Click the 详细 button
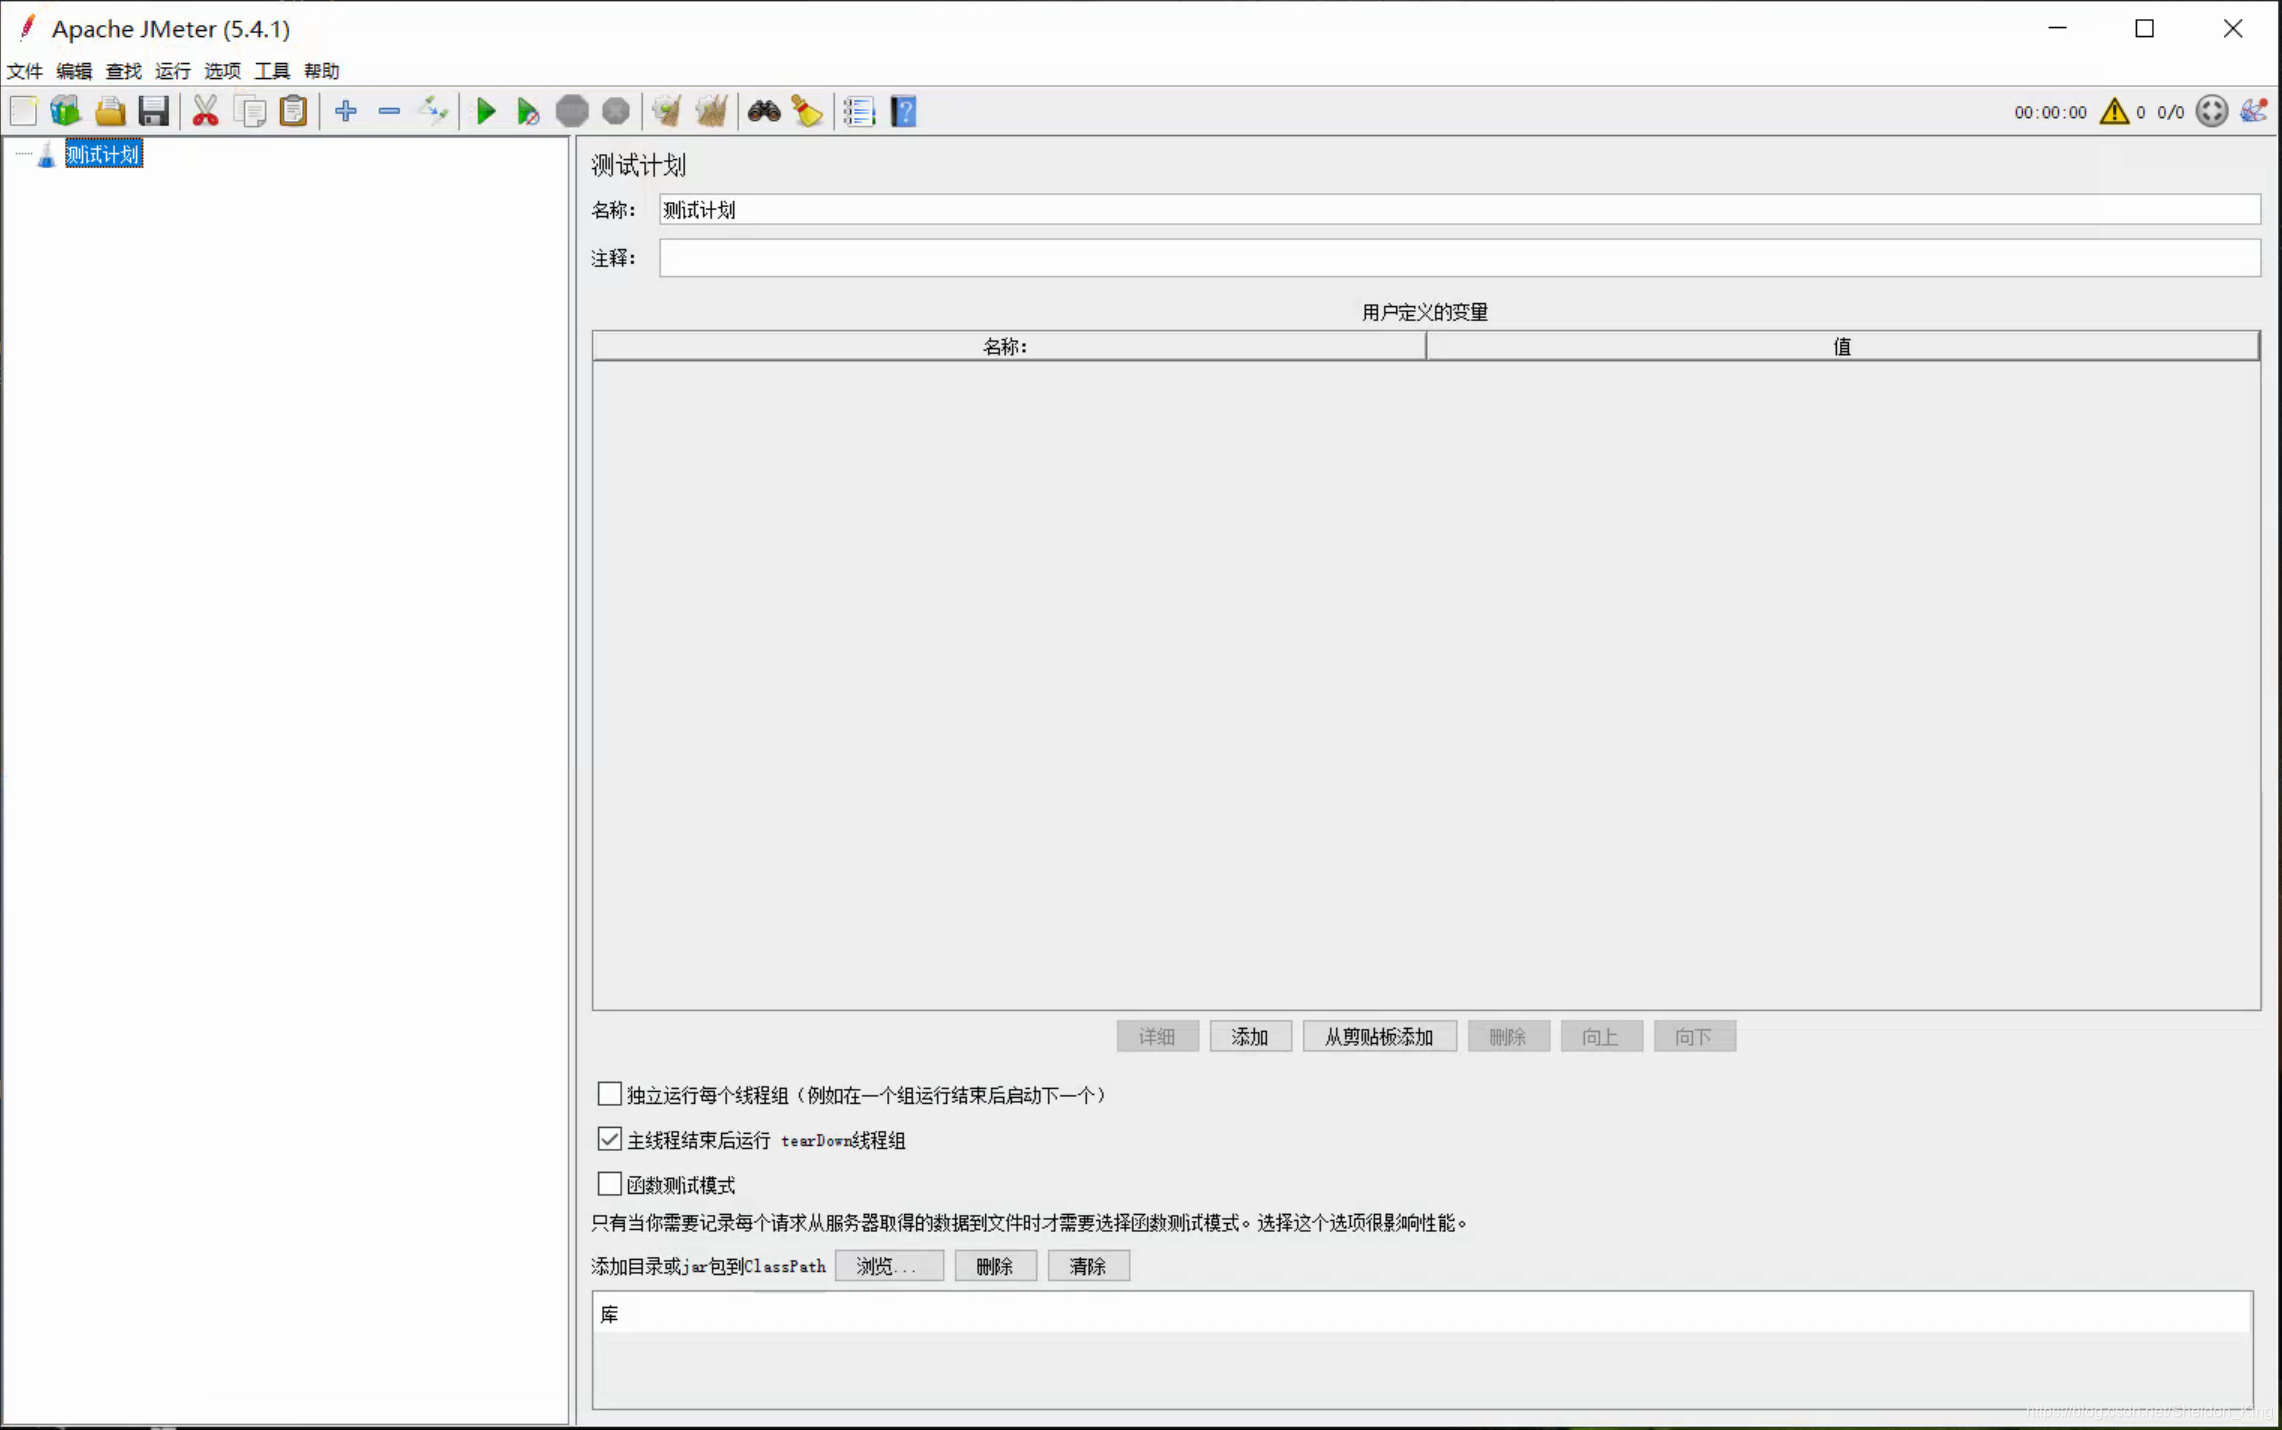Screen dimensions: 2282x1430 pyautogui.click(x=1157, y=1037)
